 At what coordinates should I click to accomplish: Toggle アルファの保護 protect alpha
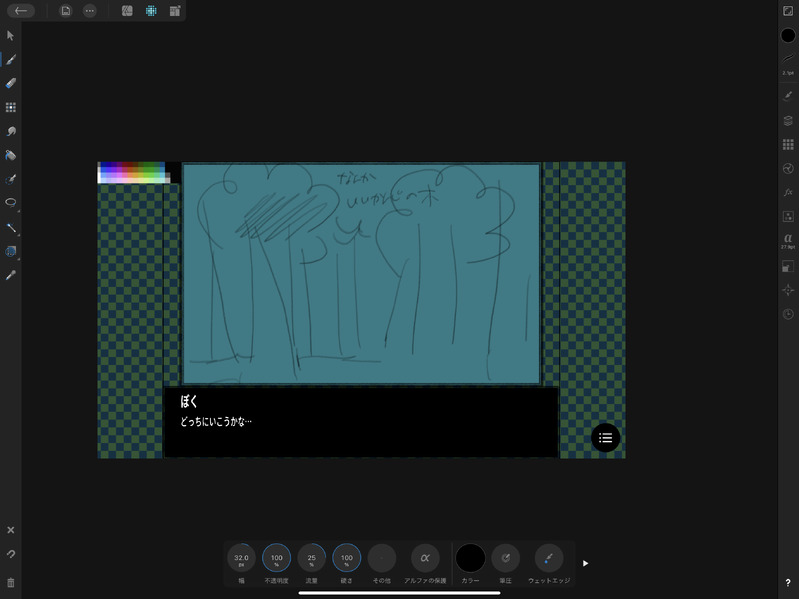click(425, 558)
